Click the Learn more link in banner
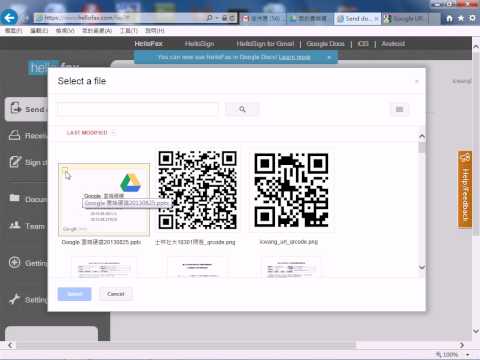This screenshot has height=360, width=480. tap(295, 57)
